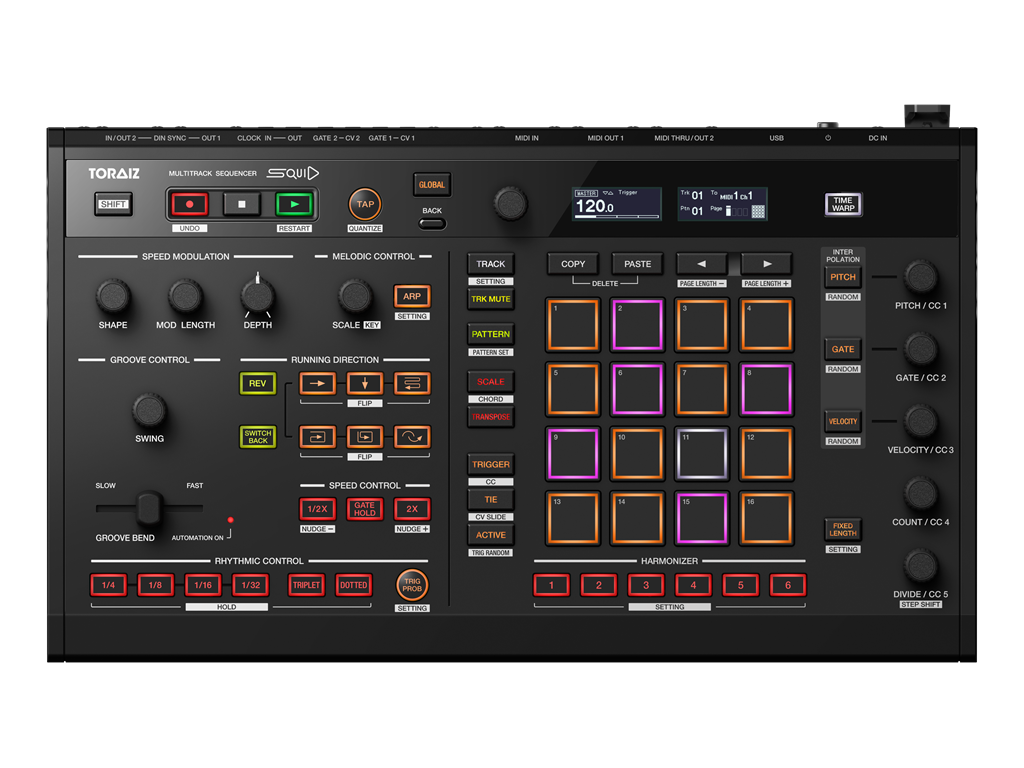Enable SWITCH BACK running direction

coord(258,437)
